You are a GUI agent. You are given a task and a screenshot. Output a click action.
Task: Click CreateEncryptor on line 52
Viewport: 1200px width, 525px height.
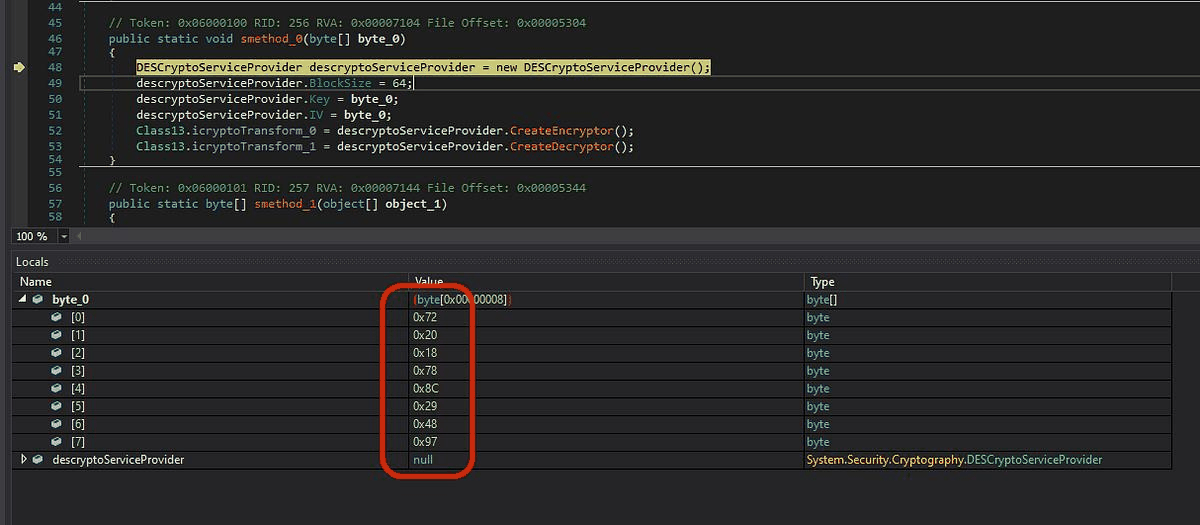point(561,131)
